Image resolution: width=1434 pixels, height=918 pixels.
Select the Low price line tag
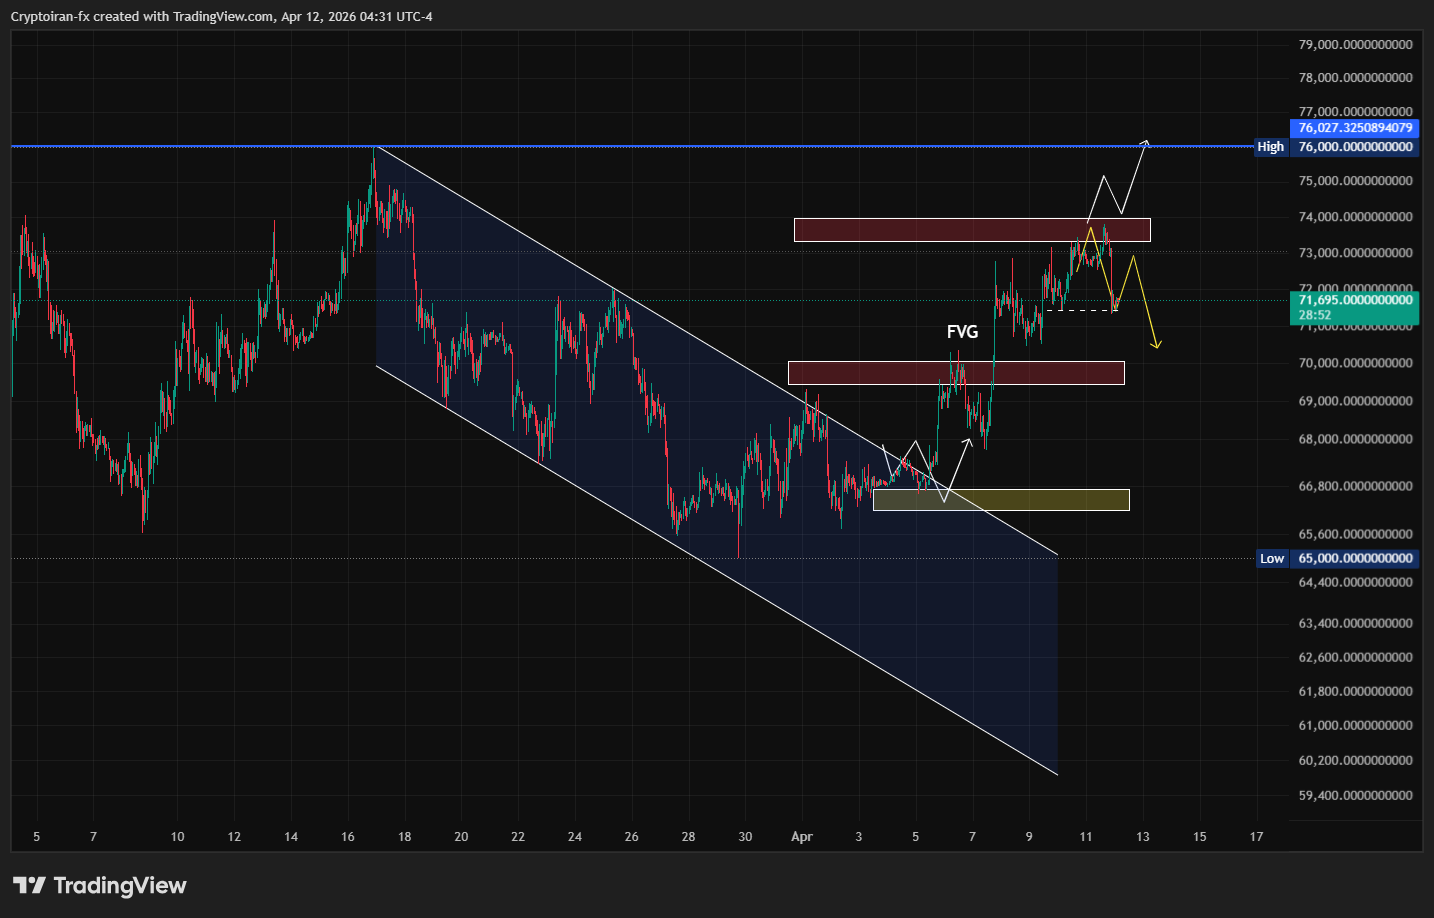[1271, 559]
